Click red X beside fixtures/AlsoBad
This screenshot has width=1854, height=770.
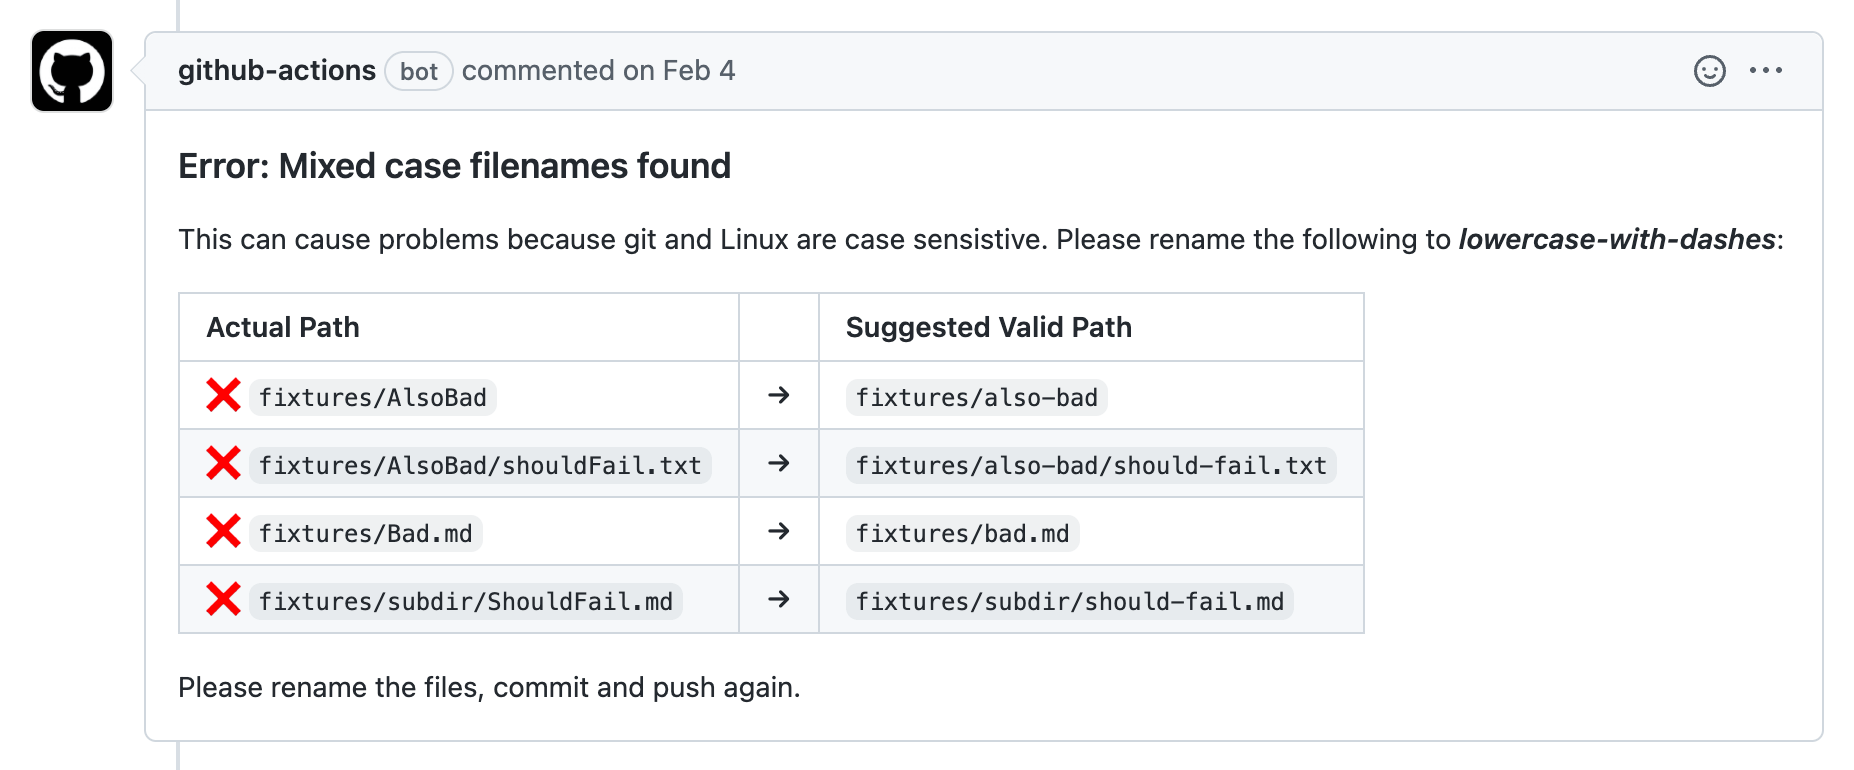click(x=223, y=396)
